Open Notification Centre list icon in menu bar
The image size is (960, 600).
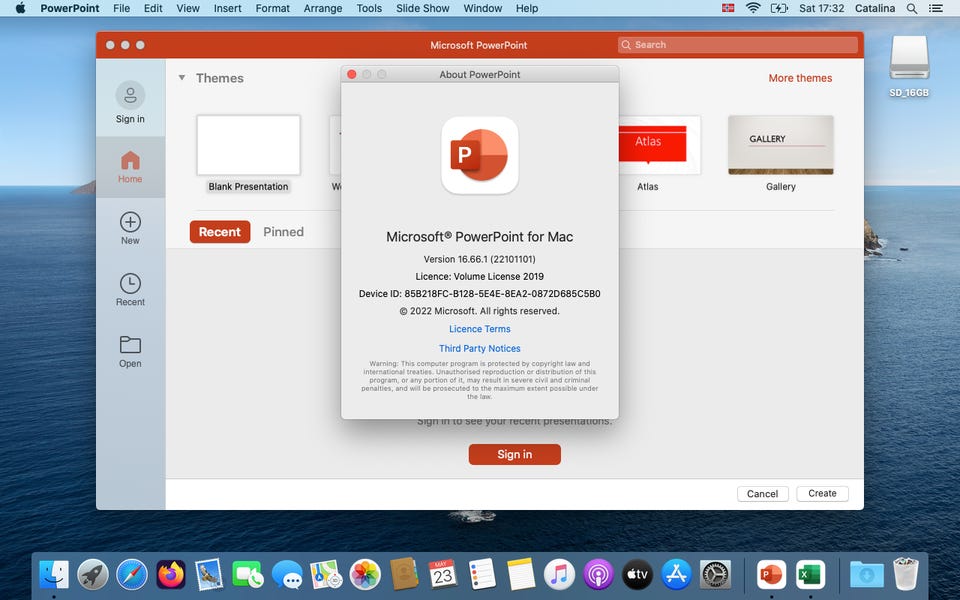click(x=936, y=8)
